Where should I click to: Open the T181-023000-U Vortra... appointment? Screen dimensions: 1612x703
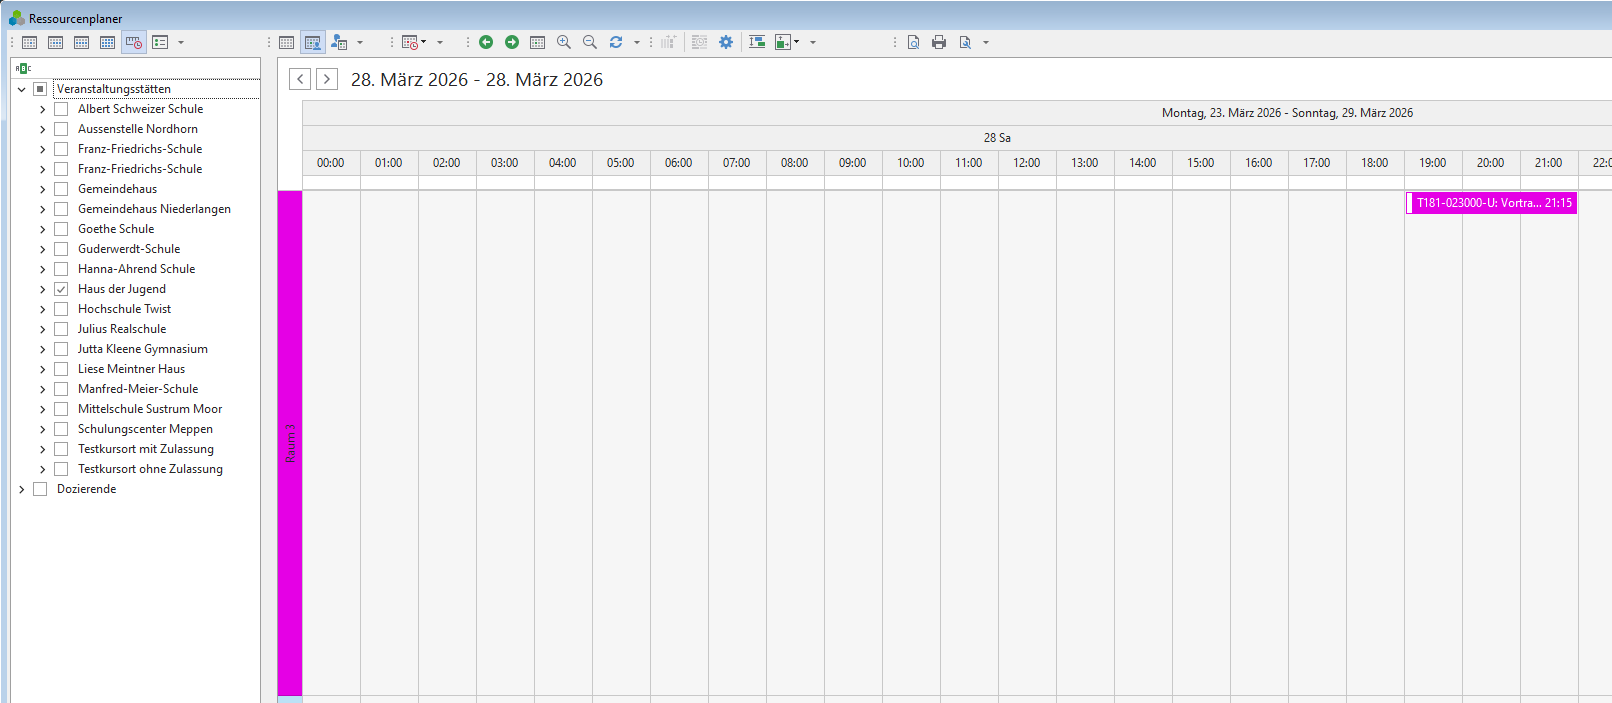pyautogui.click(x=1492, y=203)
